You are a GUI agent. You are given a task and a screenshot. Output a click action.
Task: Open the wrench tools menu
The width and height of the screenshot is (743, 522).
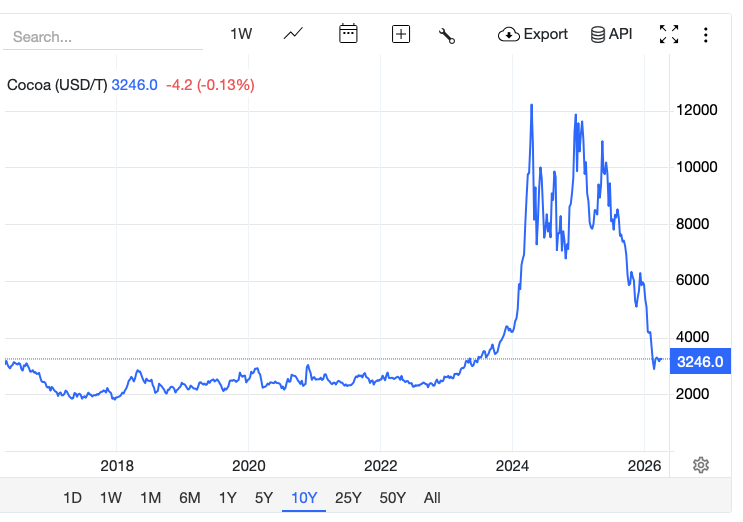pyautogui.click(x=447, y=36)
